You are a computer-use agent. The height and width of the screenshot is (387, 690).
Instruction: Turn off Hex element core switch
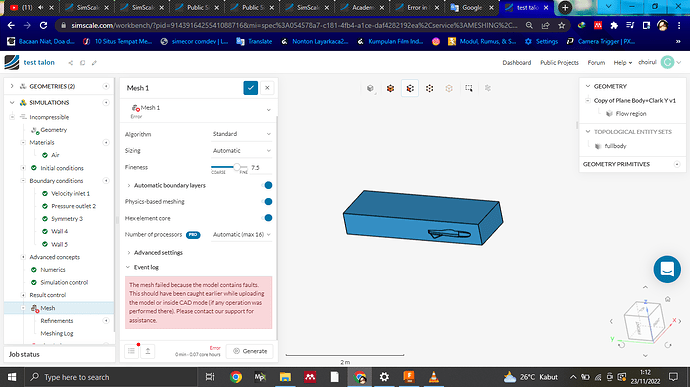(x=267, y=218)
